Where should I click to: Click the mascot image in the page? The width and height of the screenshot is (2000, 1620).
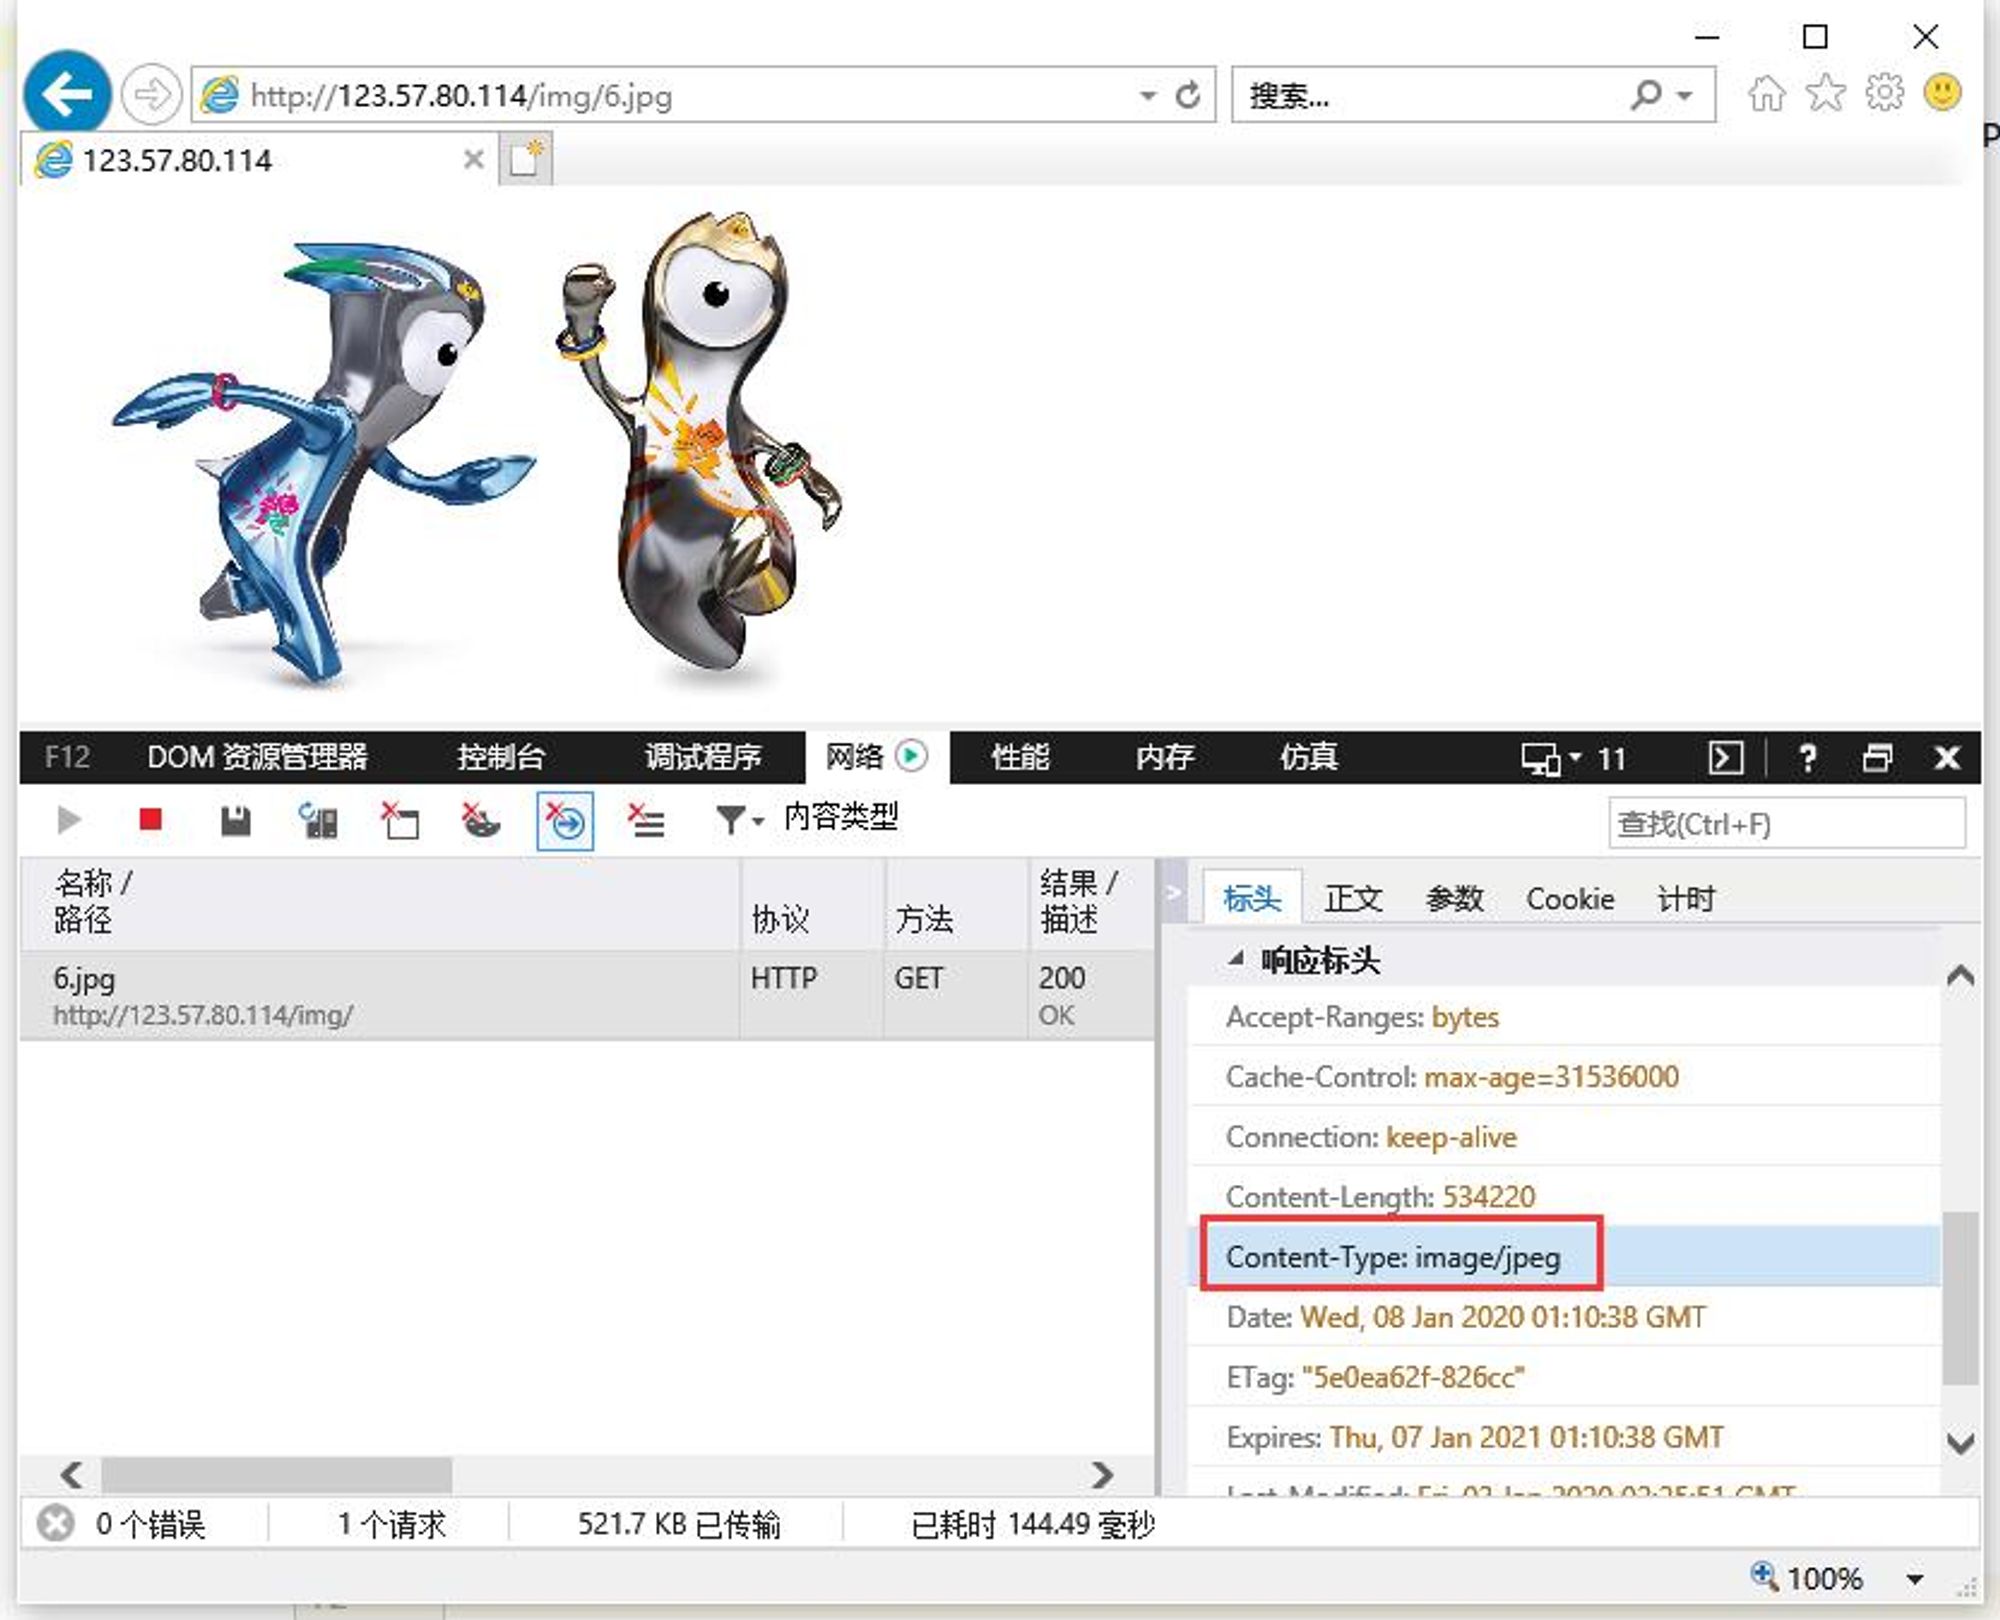pyautogui.click(x=477, y=450)
